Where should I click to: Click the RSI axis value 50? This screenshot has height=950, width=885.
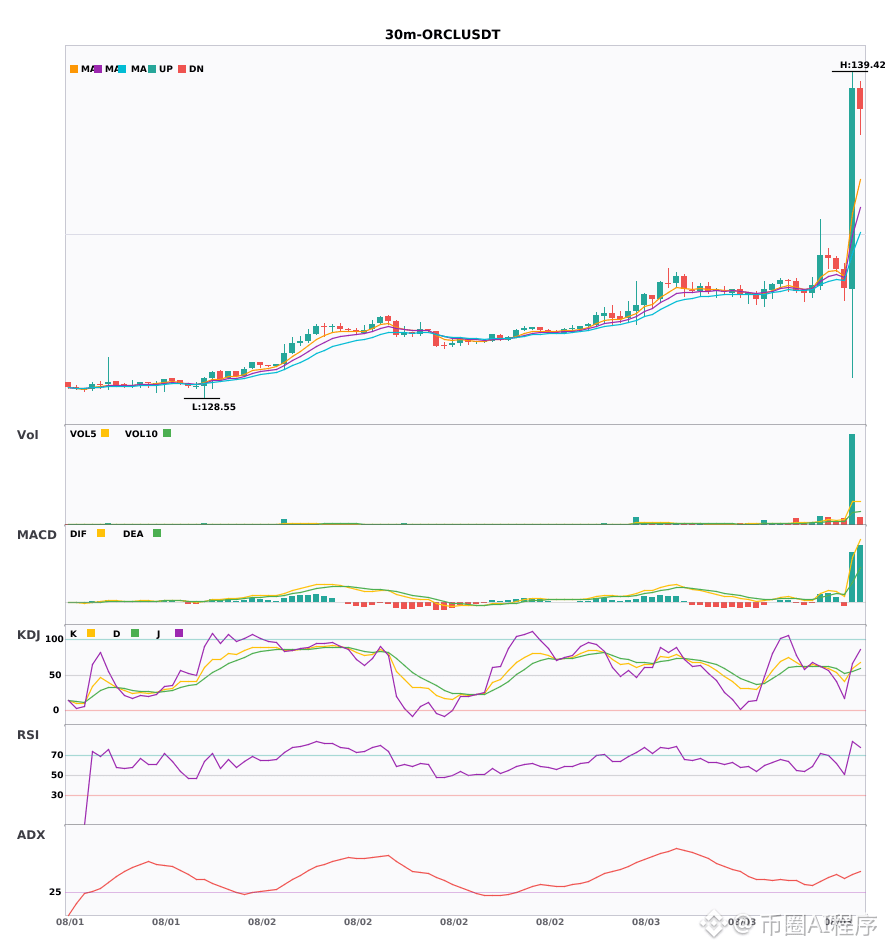pos(57,775)
